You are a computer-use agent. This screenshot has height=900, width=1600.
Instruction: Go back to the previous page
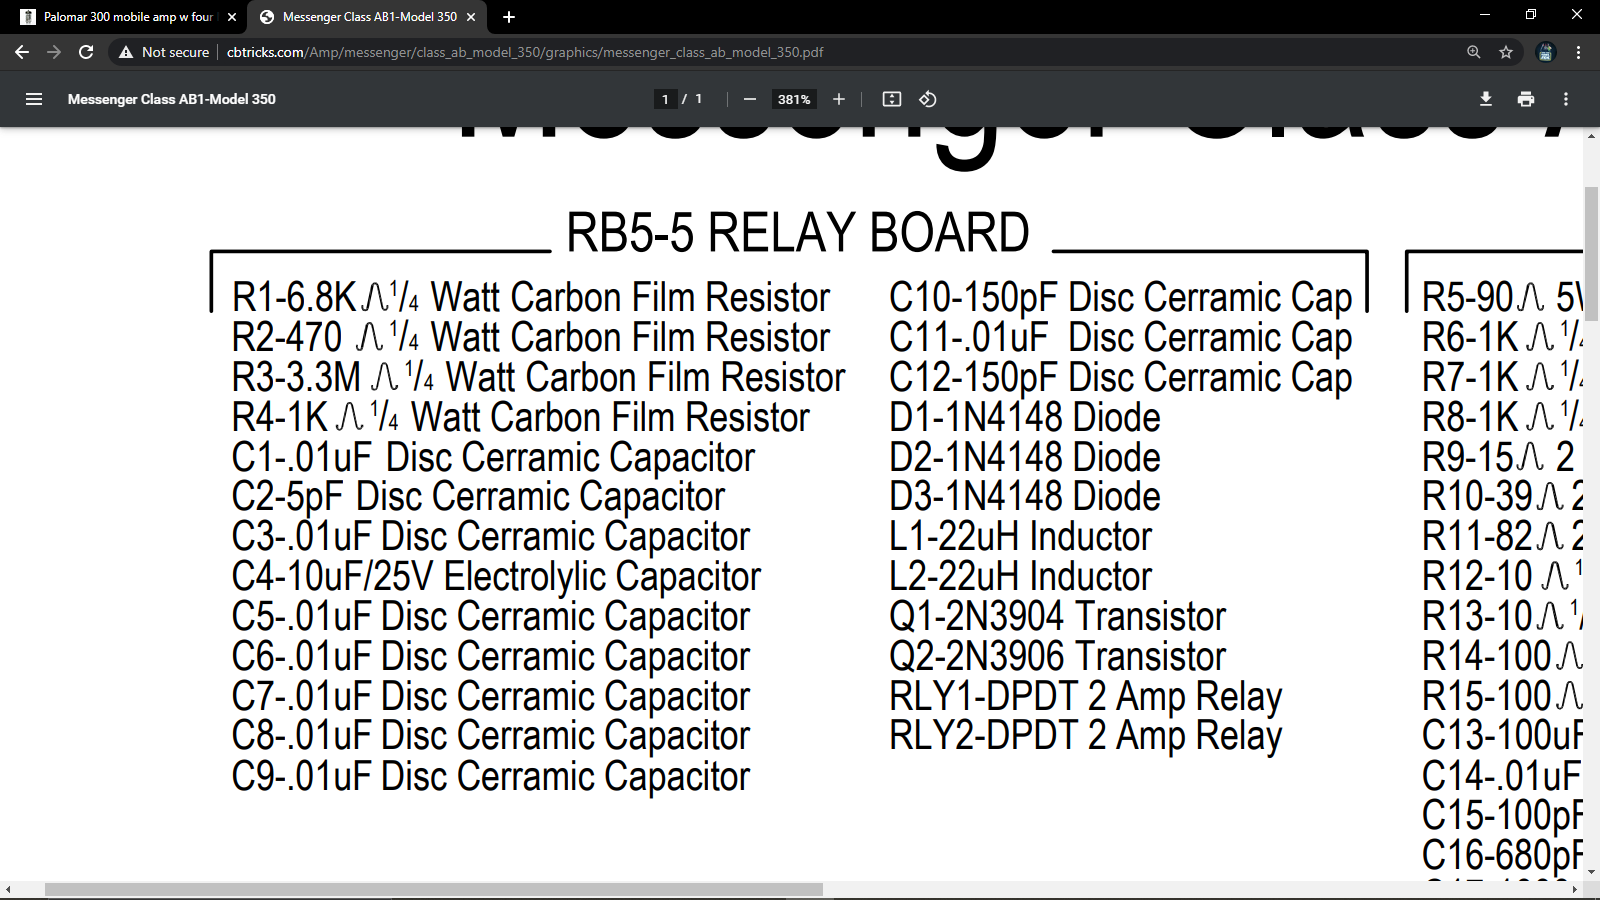tap(22, 52)
